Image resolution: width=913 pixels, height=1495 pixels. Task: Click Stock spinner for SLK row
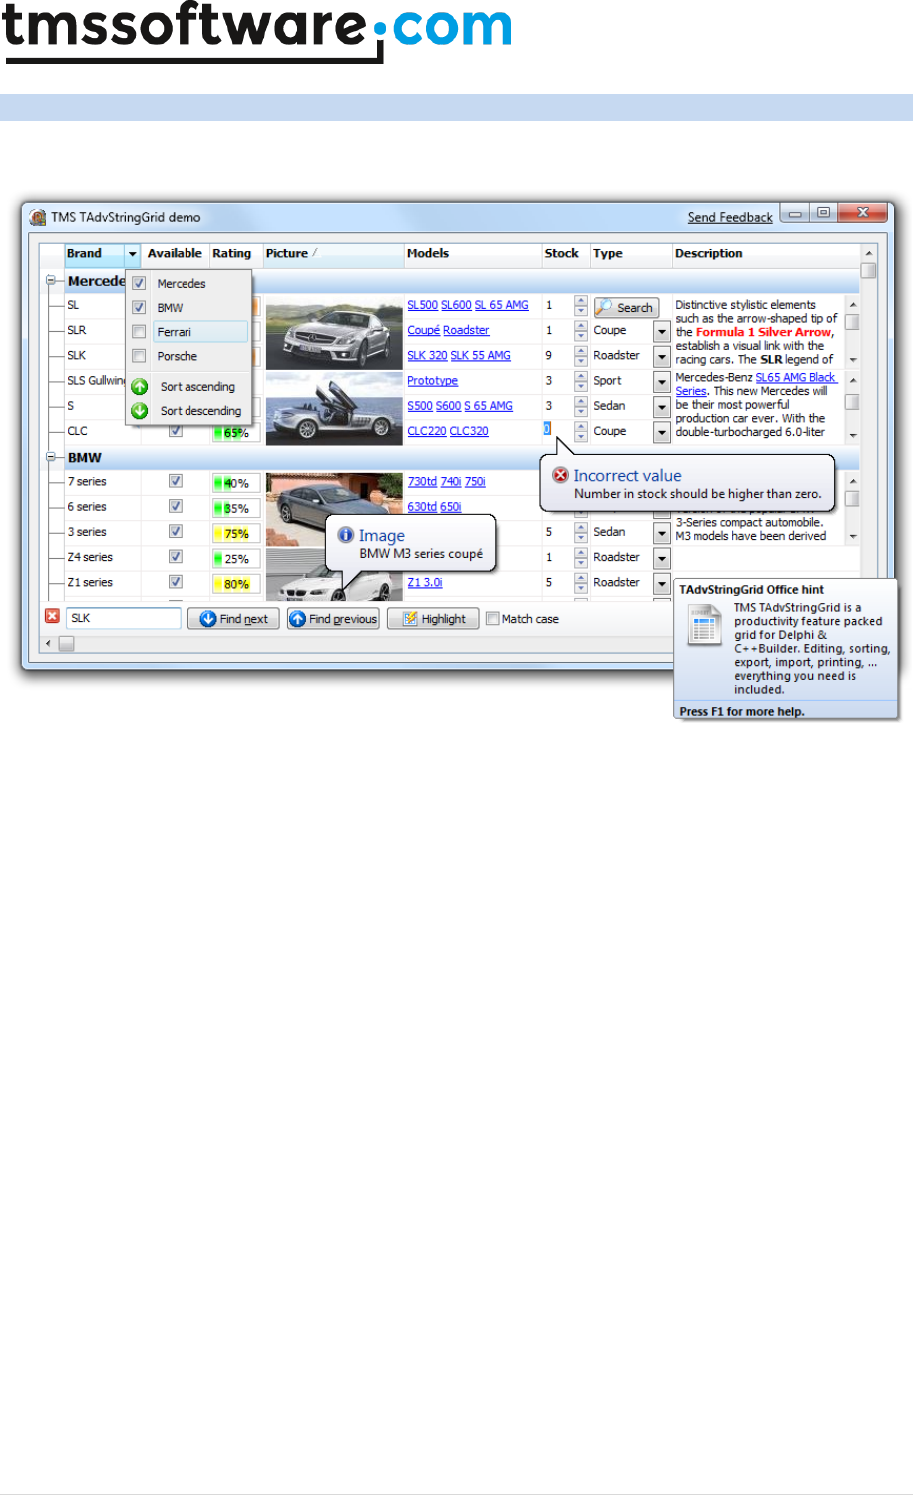click(581, 355)
